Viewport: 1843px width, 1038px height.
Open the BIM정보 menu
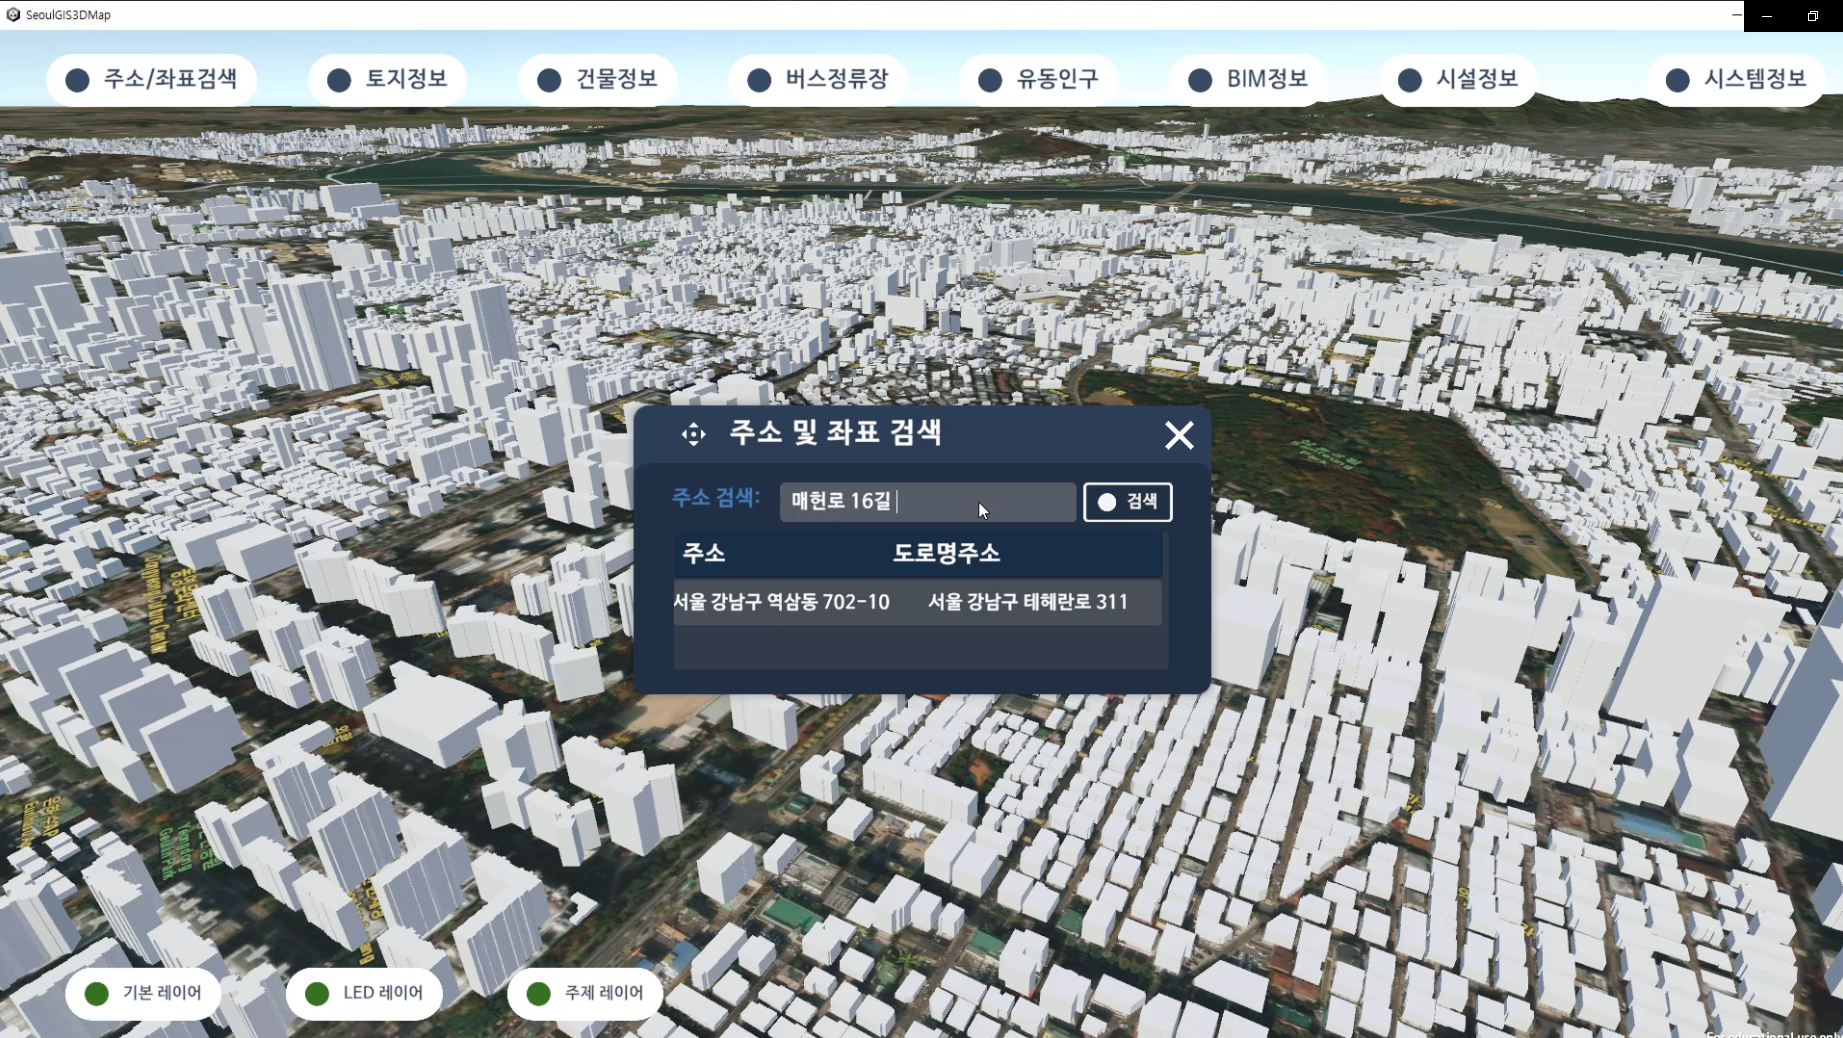point(1249,80)
